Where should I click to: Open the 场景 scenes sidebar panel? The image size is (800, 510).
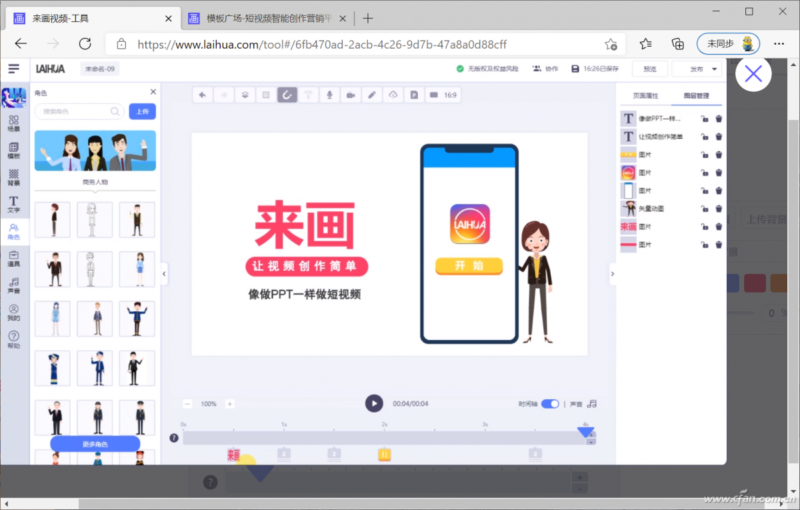[x=14, y=123]
